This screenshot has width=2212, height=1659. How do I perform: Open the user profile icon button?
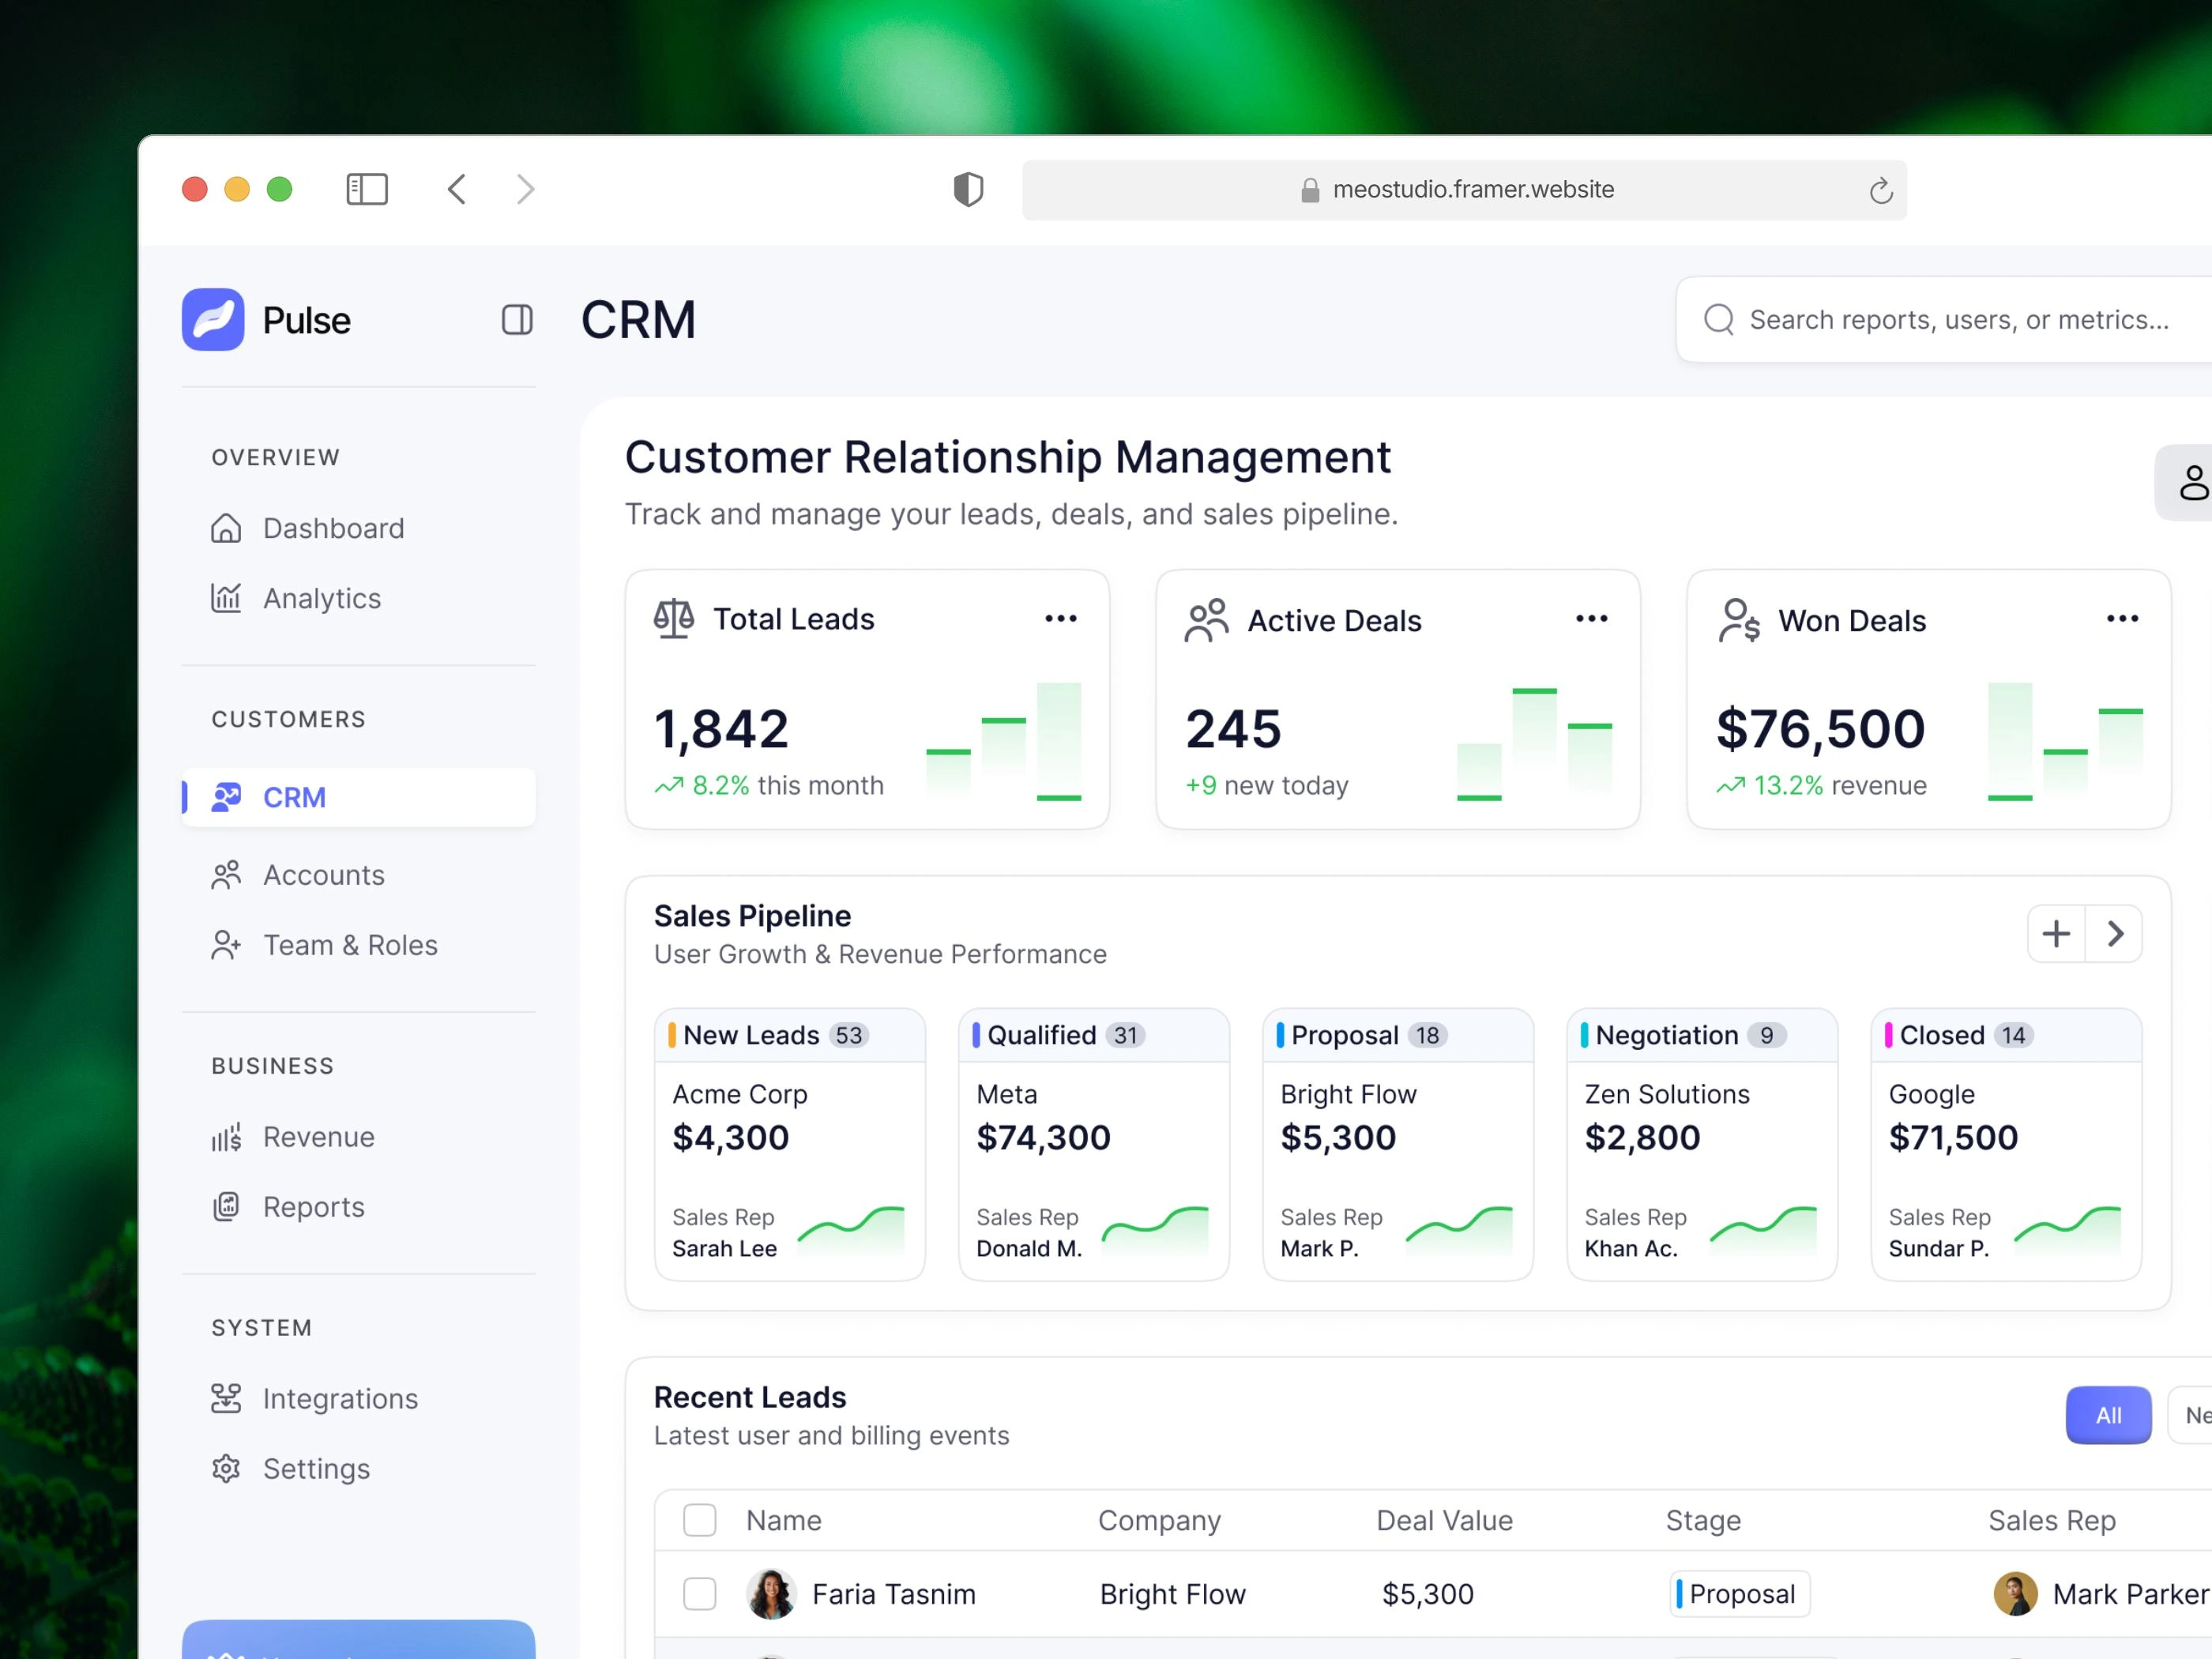coord(2192,483)
